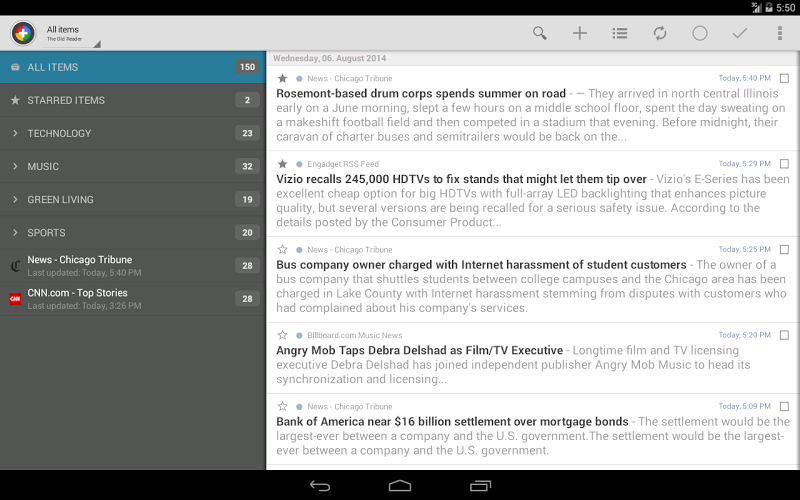800x500 pixels.
Task: Tap the 23 count badge on TECHNOLOGY
Action: click(247, 133)
